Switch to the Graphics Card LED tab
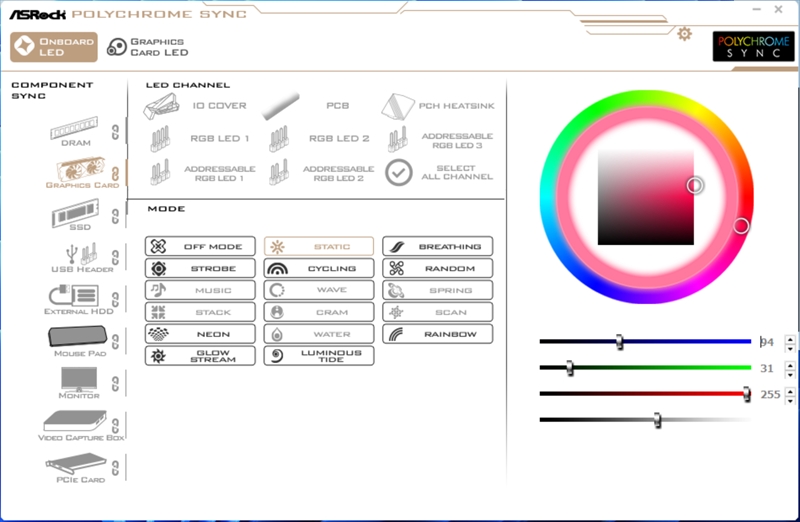 [147, 47]
